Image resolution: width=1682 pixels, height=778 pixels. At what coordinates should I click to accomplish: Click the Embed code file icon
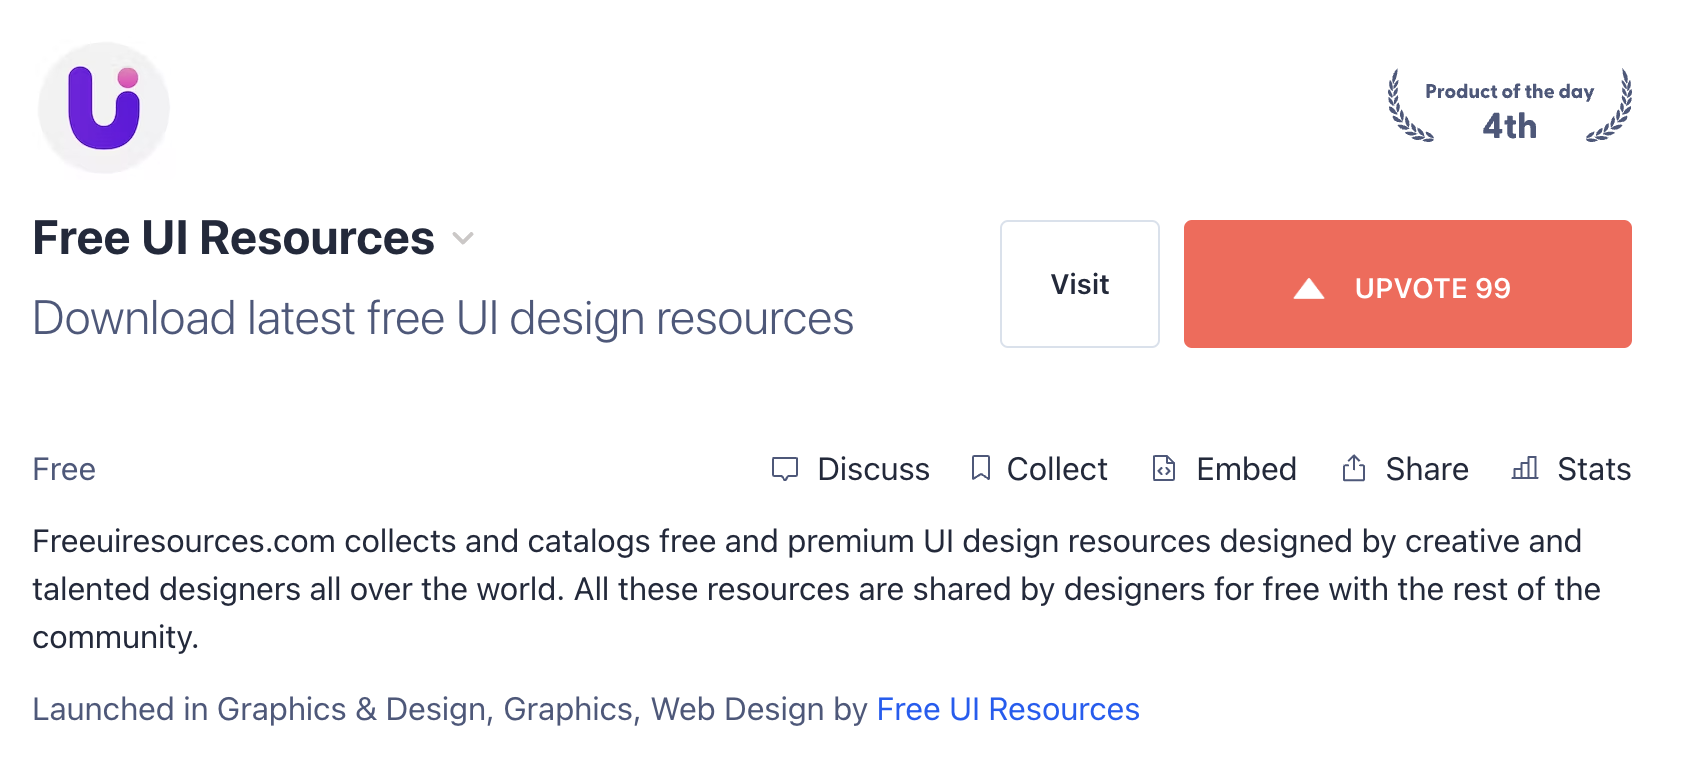(x=1164, y=468)
